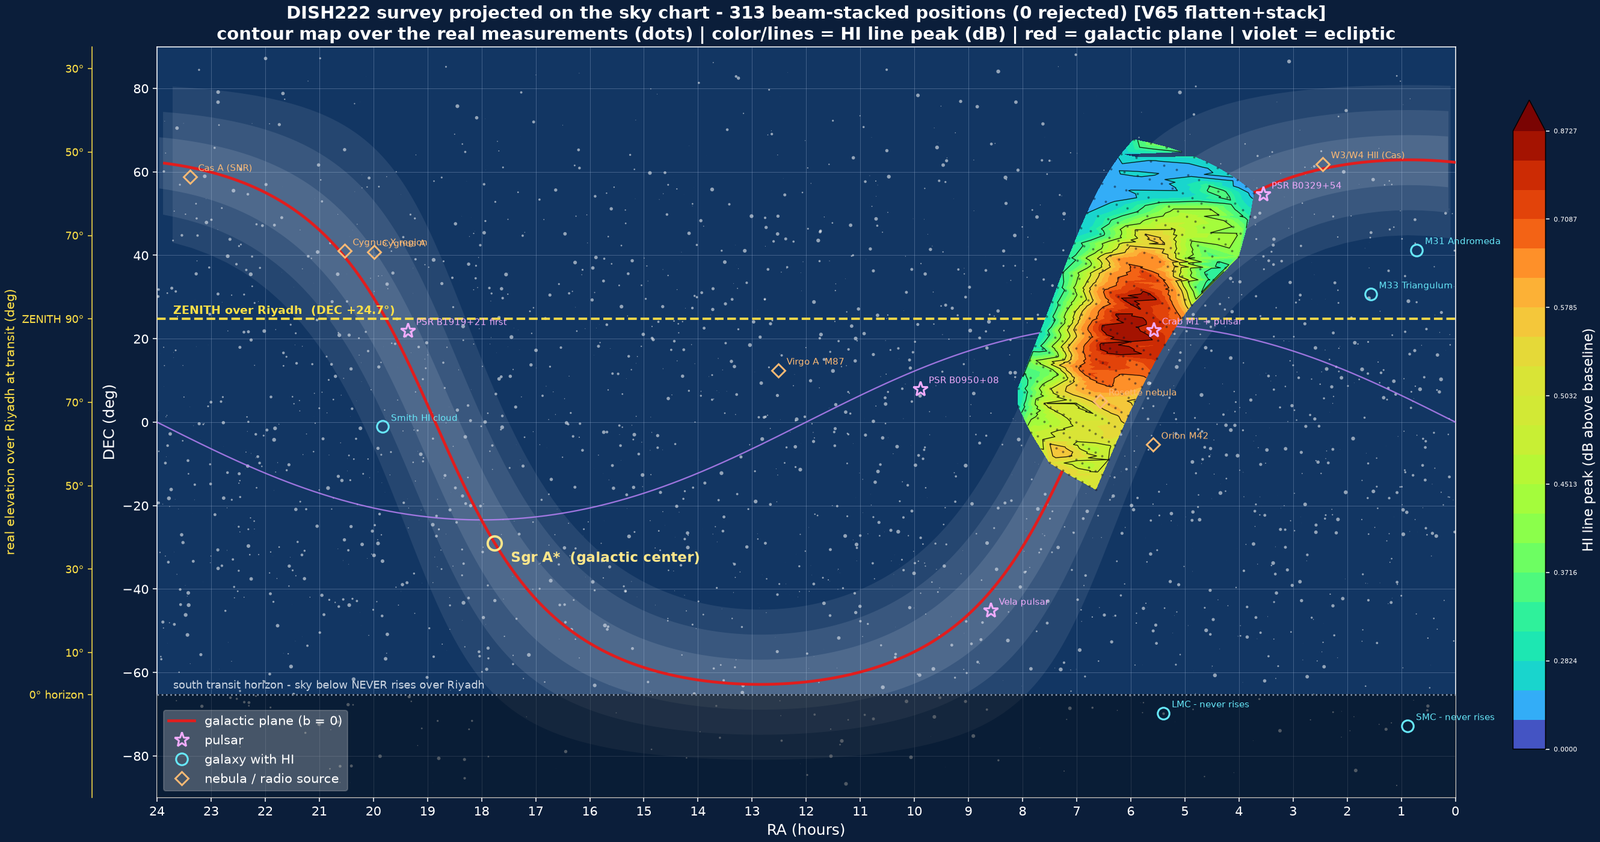Select the PSR B1919+21 pulsar star marker
Image resolution: width=1600 pixels, height=842 pixels.
click(x=408, y=331)
